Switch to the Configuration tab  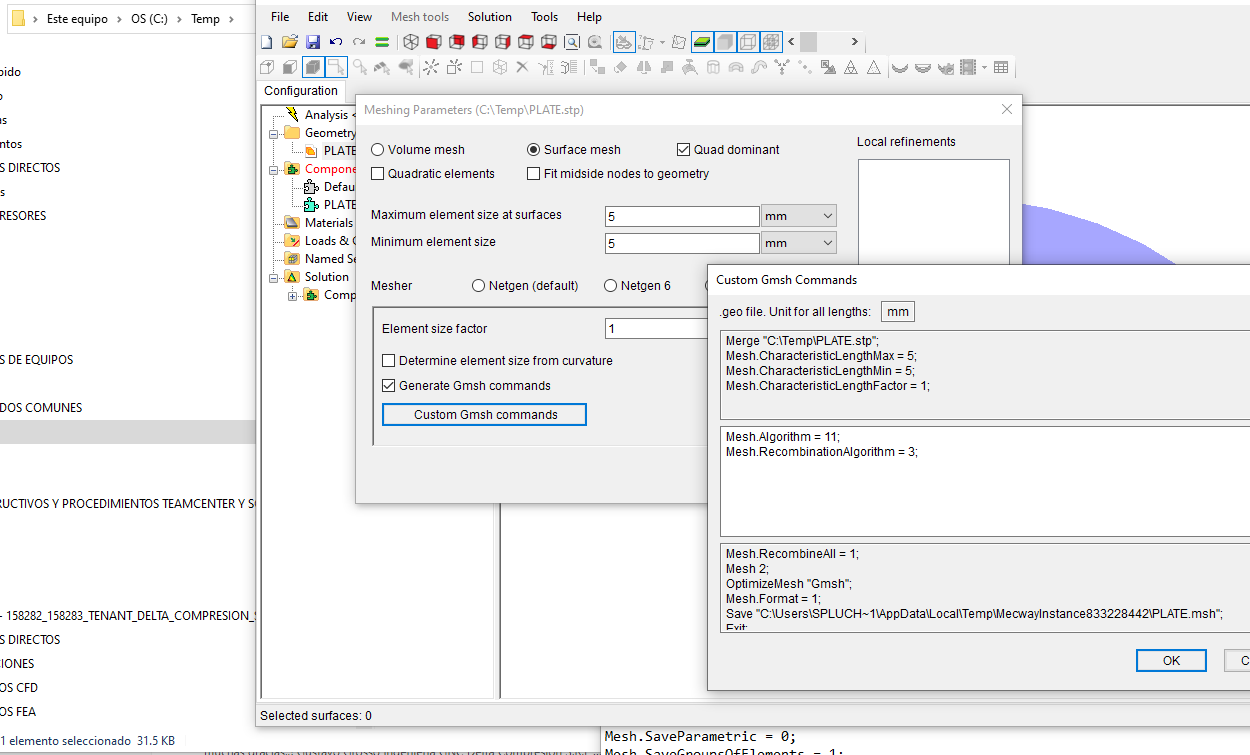point(301,90)
